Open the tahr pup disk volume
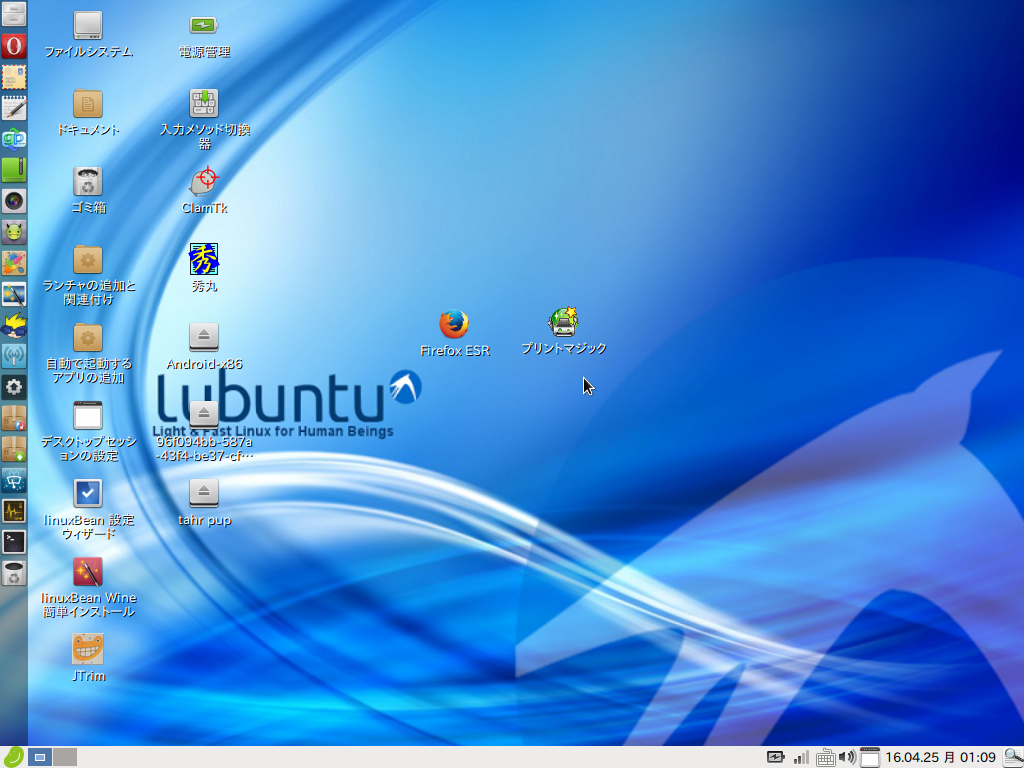 tap(203, 492)
